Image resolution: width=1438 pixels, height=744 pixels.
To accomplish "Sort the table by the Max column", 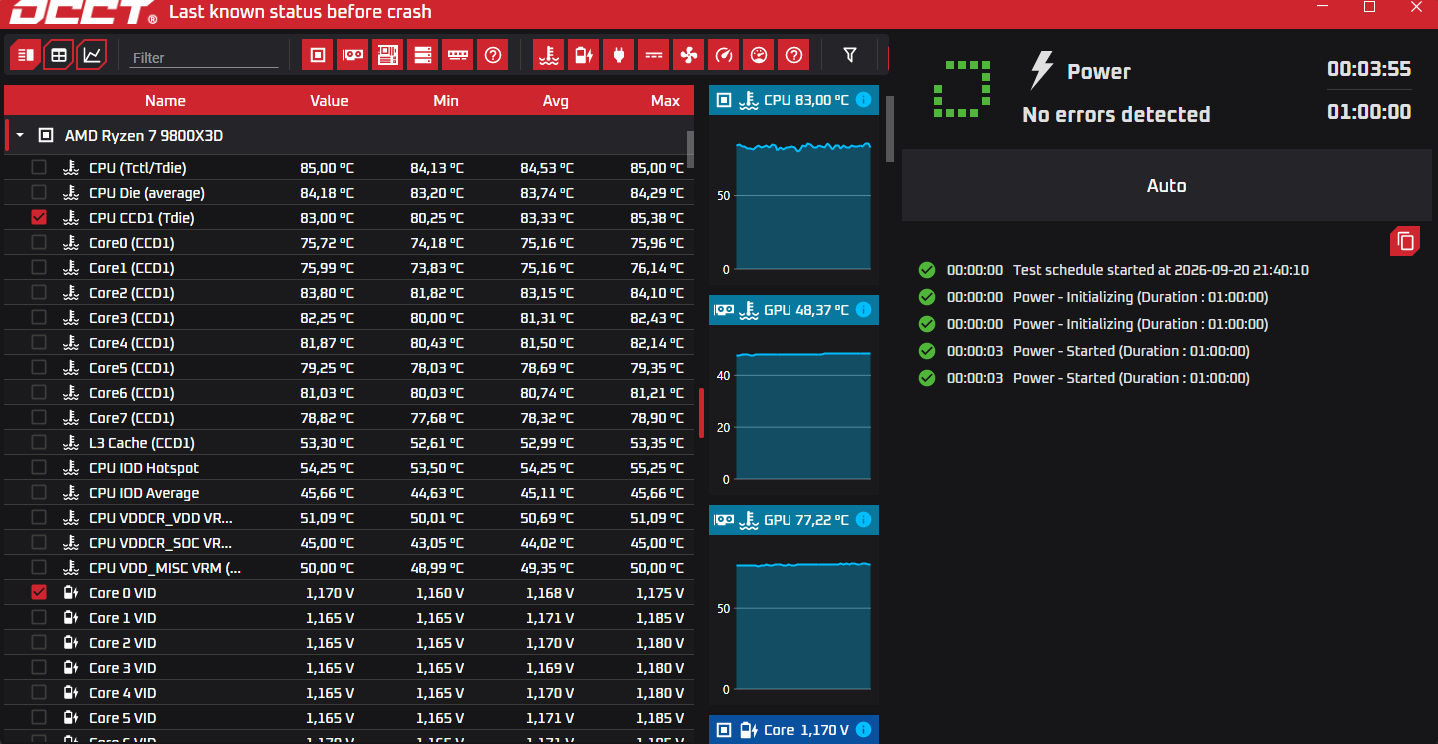I will pyautogui.click(x=665, y=101).
